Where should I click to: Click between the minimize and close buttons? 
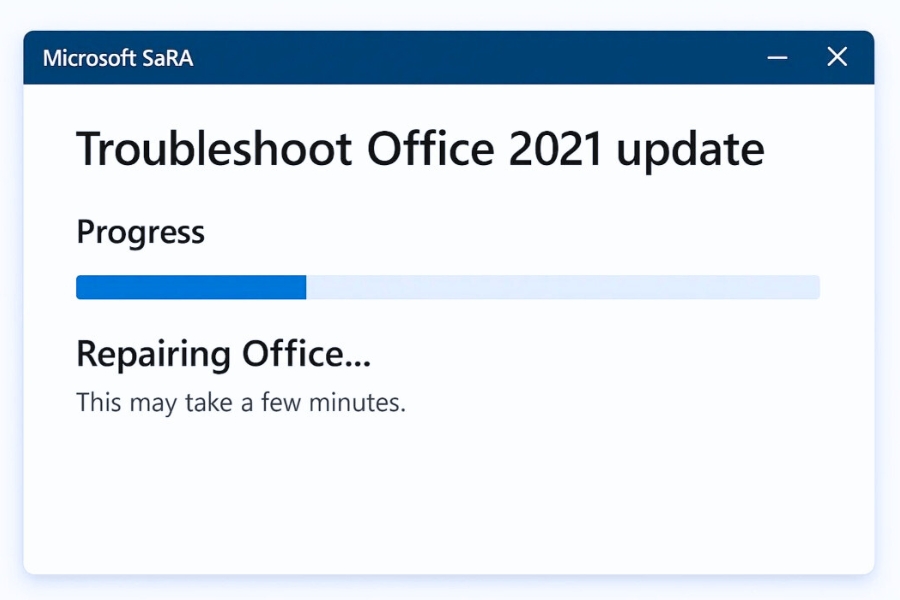coord(807,57)
